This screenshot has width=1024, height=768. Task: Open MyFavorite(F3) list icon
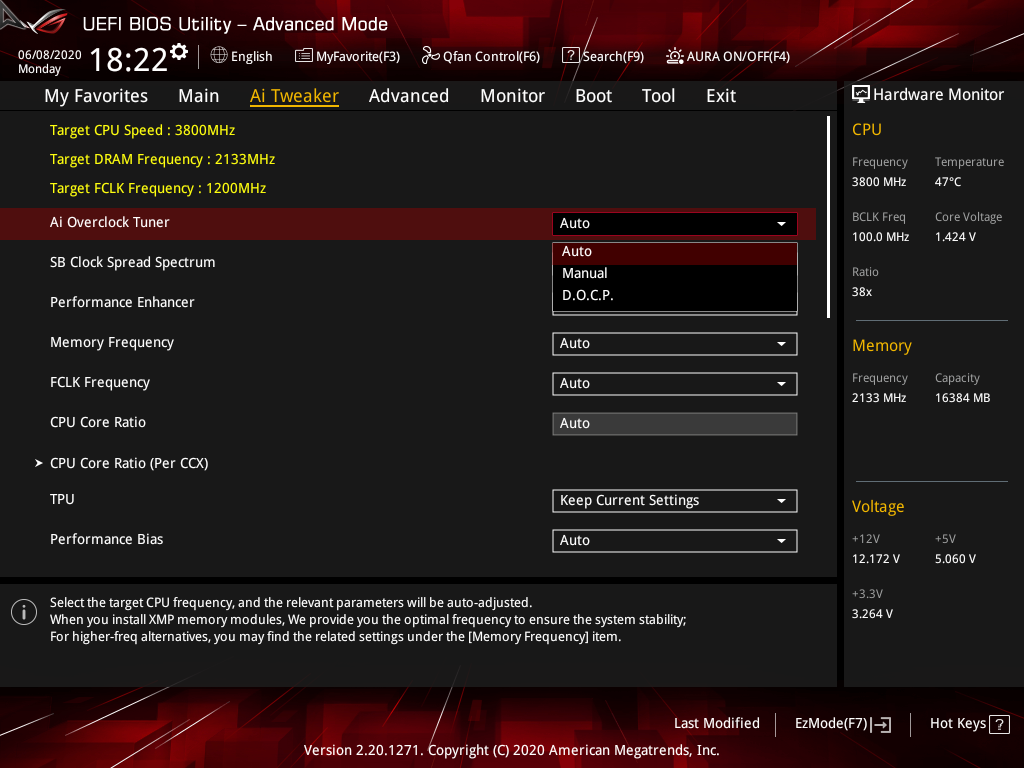tap(304, 56)
